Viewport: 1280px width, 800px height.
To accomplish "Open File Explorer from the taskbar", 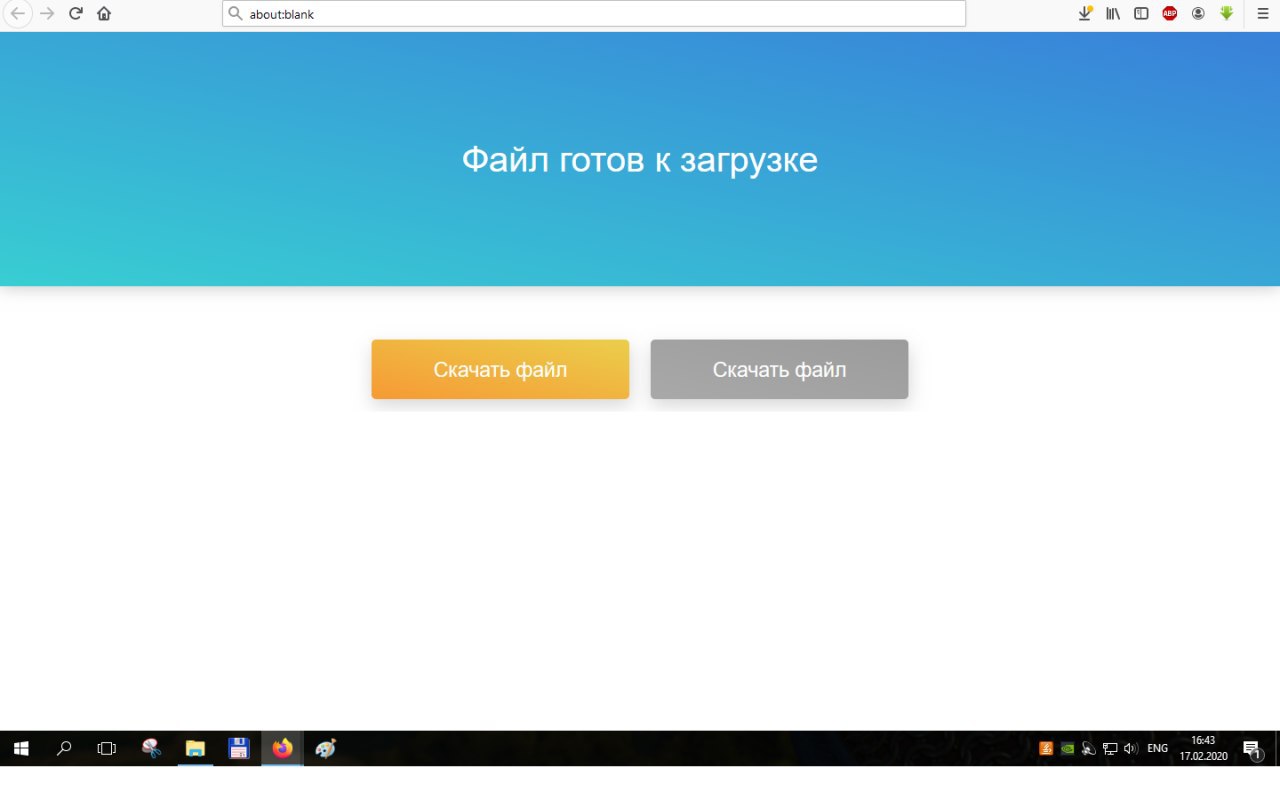I will 195,748.
